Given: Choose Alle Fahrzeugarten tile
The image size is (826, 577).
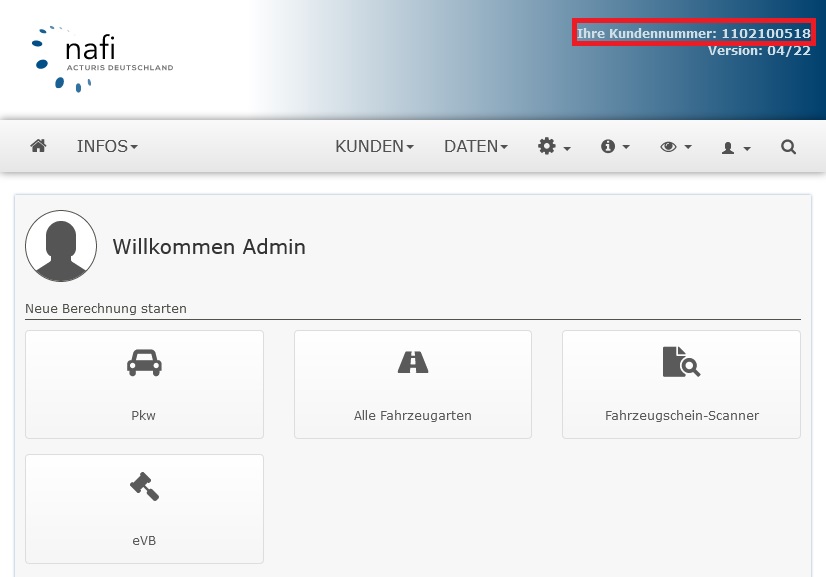Looking at the screenshot, I should click(x=412, y=384).
